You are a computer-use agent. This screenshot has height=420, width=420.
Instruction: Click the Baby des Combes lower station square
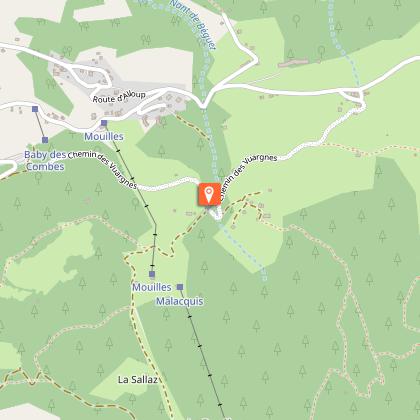[45, 140]
